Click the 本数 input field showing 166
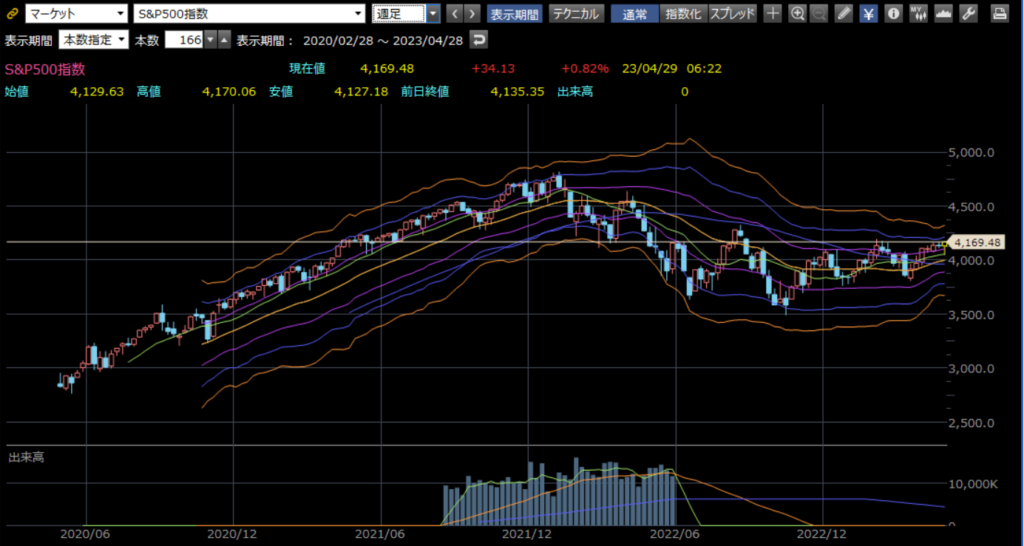This screenshot has height=546, width=1024. (x=184, y=40)
